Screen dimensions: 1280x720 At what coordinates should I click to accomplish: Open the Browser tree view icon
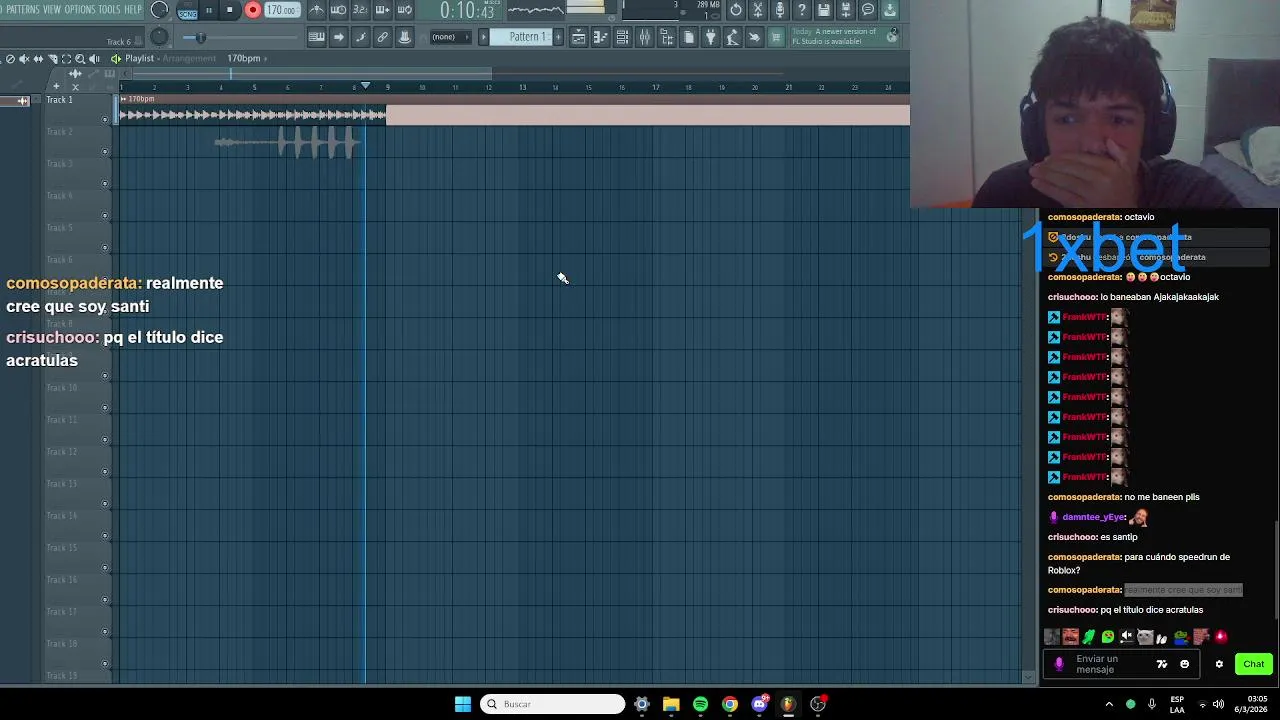click(x=666, y=37)
